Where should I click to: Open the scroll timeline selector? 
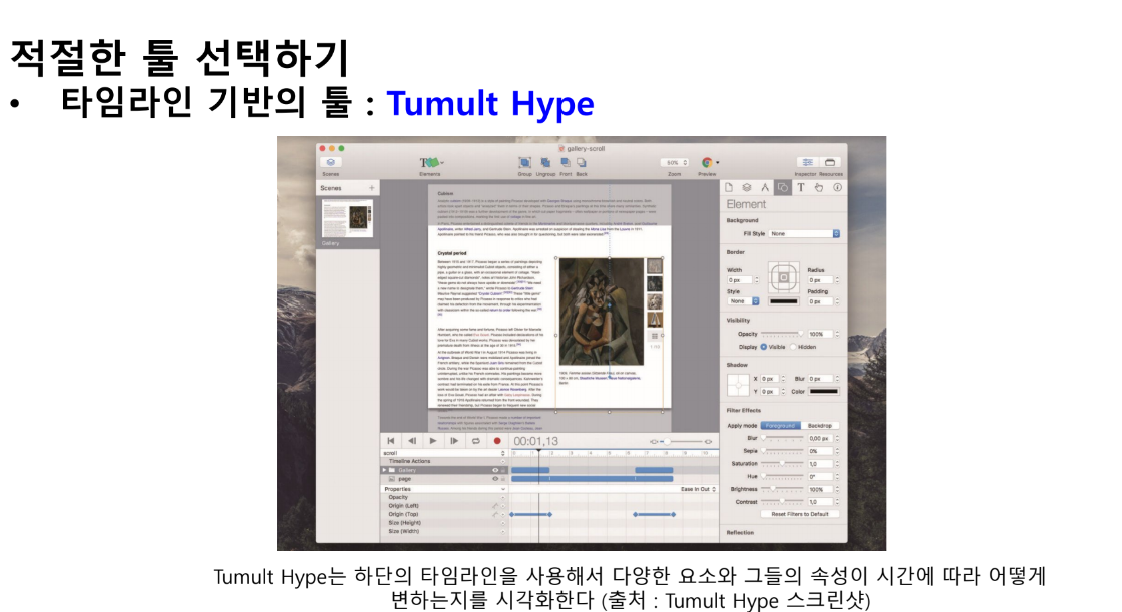tap(444, 453)
